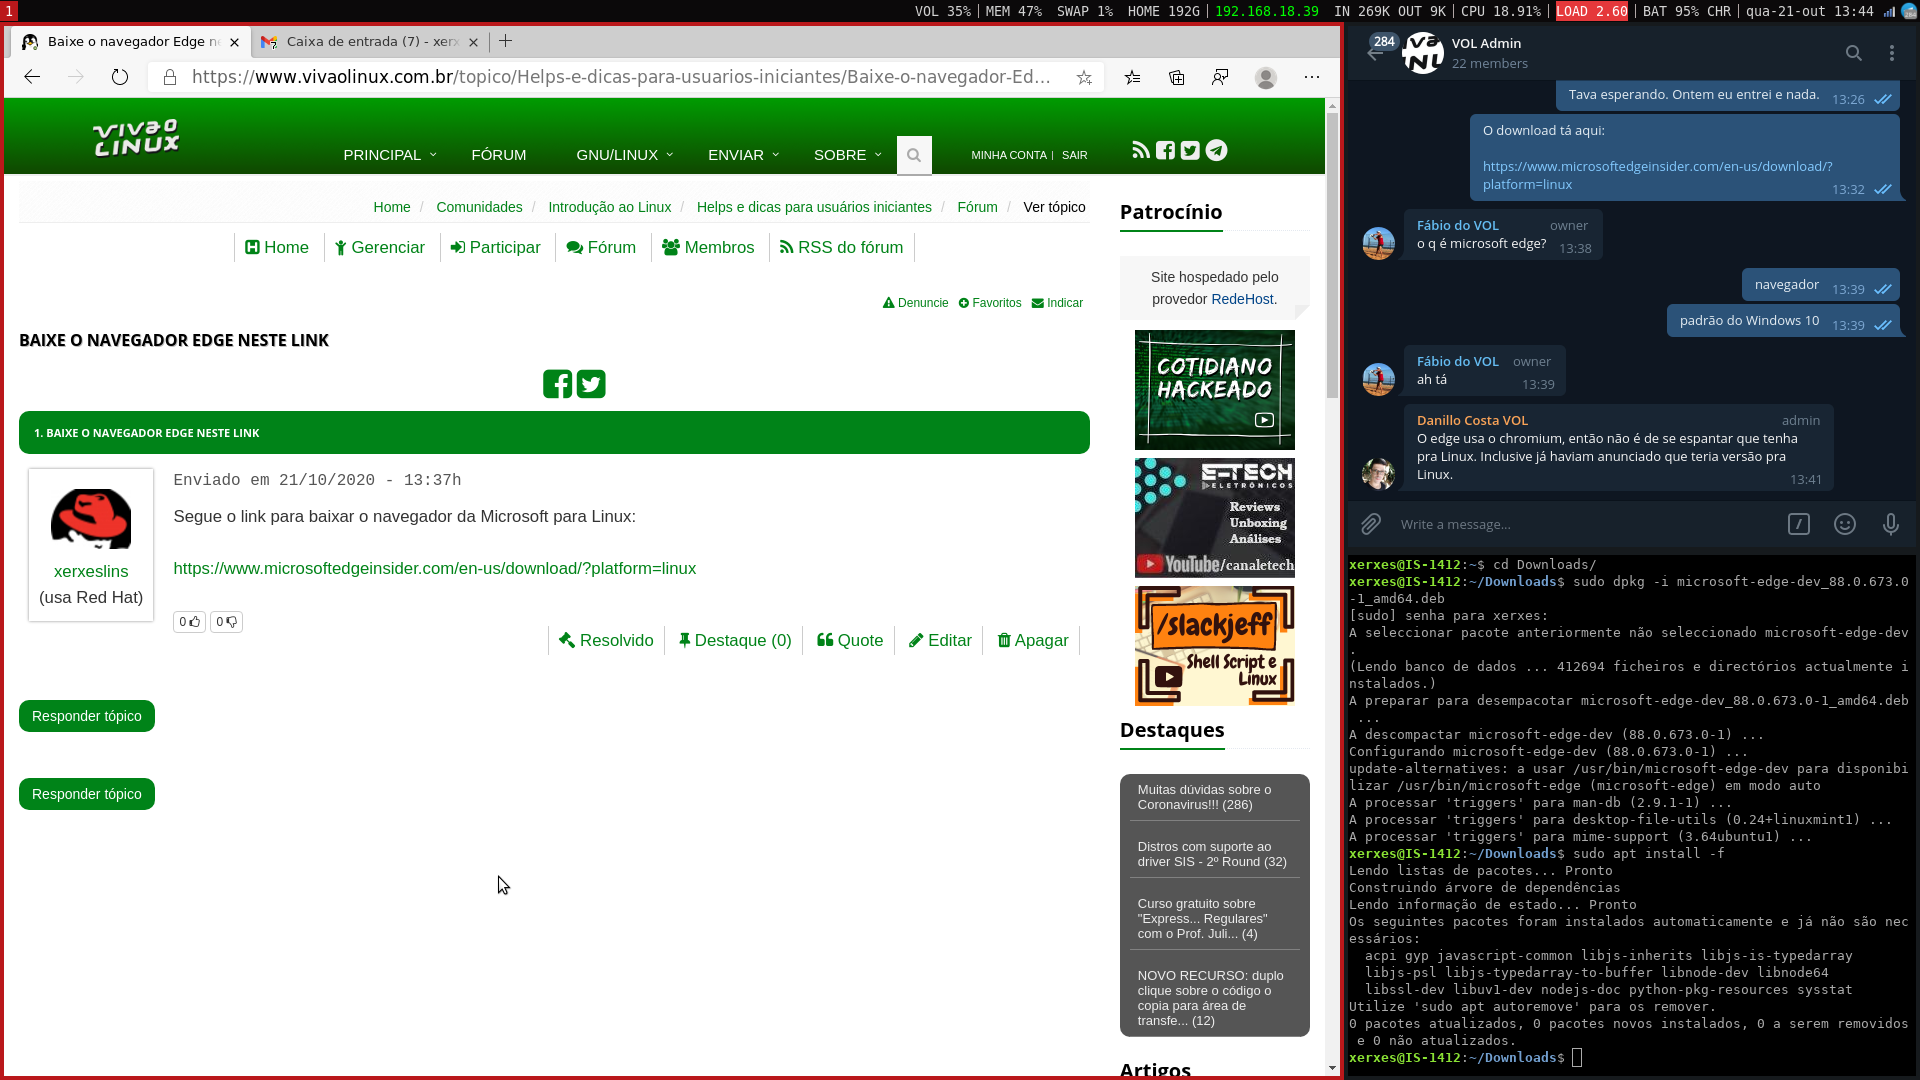Click MINHA CONTA link
Viewport: 1920px width, 1080px height.
pos(1009,155)
